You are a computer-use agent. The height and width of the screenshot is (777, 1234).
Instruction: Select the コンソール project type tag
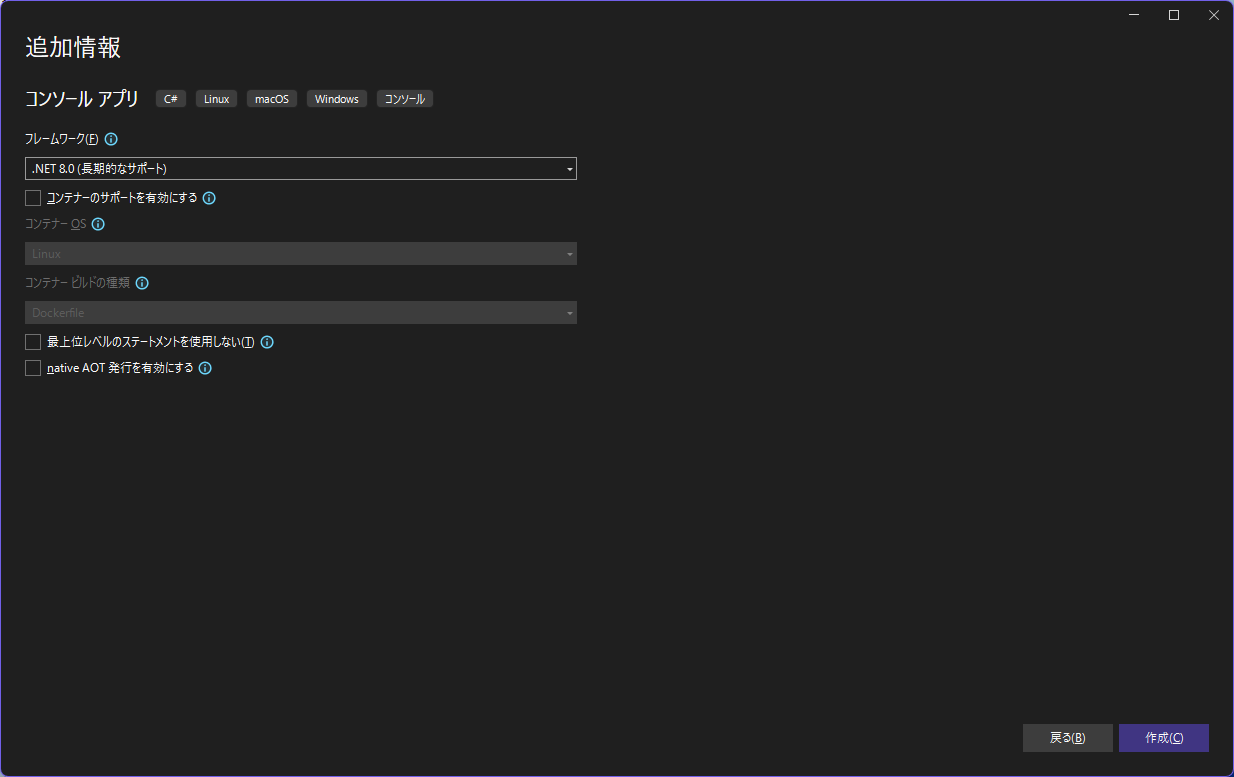point(404,98)
